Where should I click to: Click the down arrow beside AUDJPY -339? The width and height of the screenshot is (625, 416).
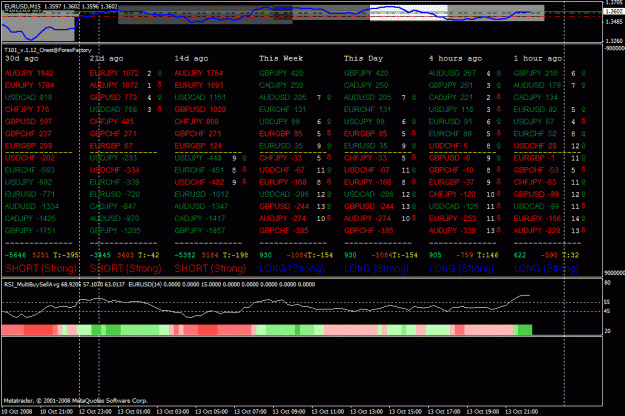498,230
